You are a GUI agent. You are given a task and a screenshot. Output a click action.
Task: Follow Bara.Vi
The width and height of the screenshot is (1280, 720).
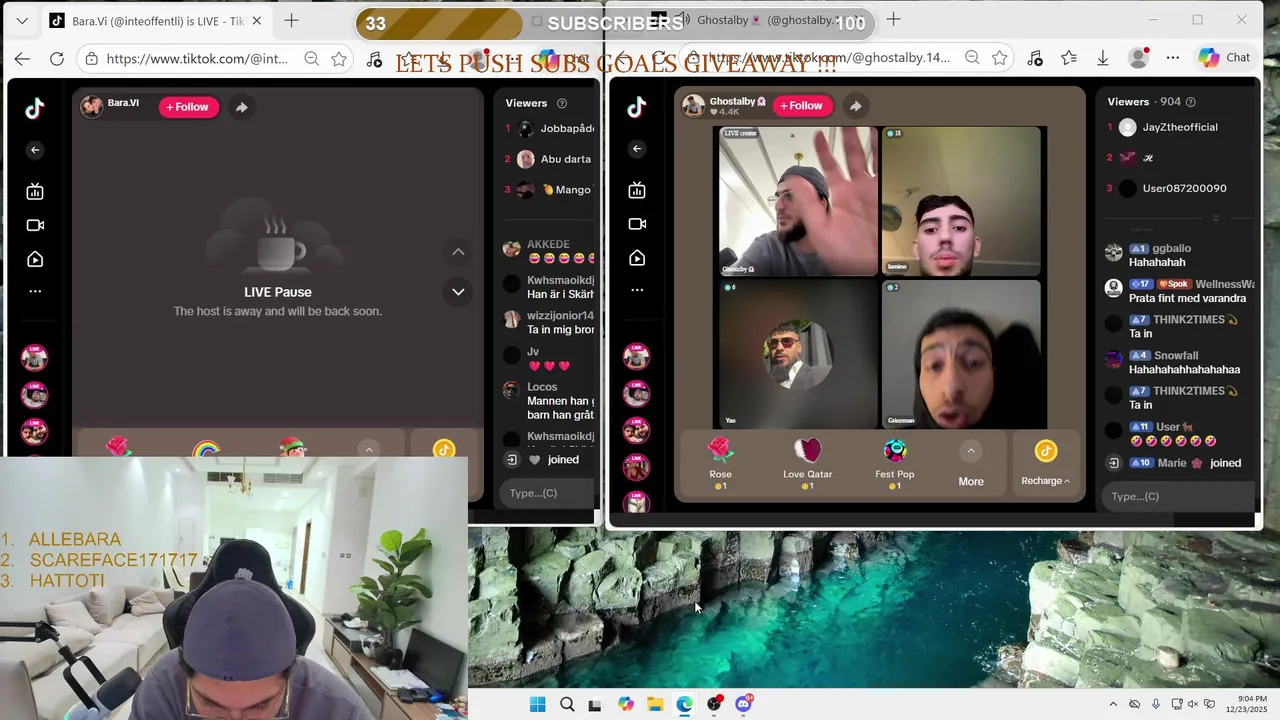pos(188,107)
